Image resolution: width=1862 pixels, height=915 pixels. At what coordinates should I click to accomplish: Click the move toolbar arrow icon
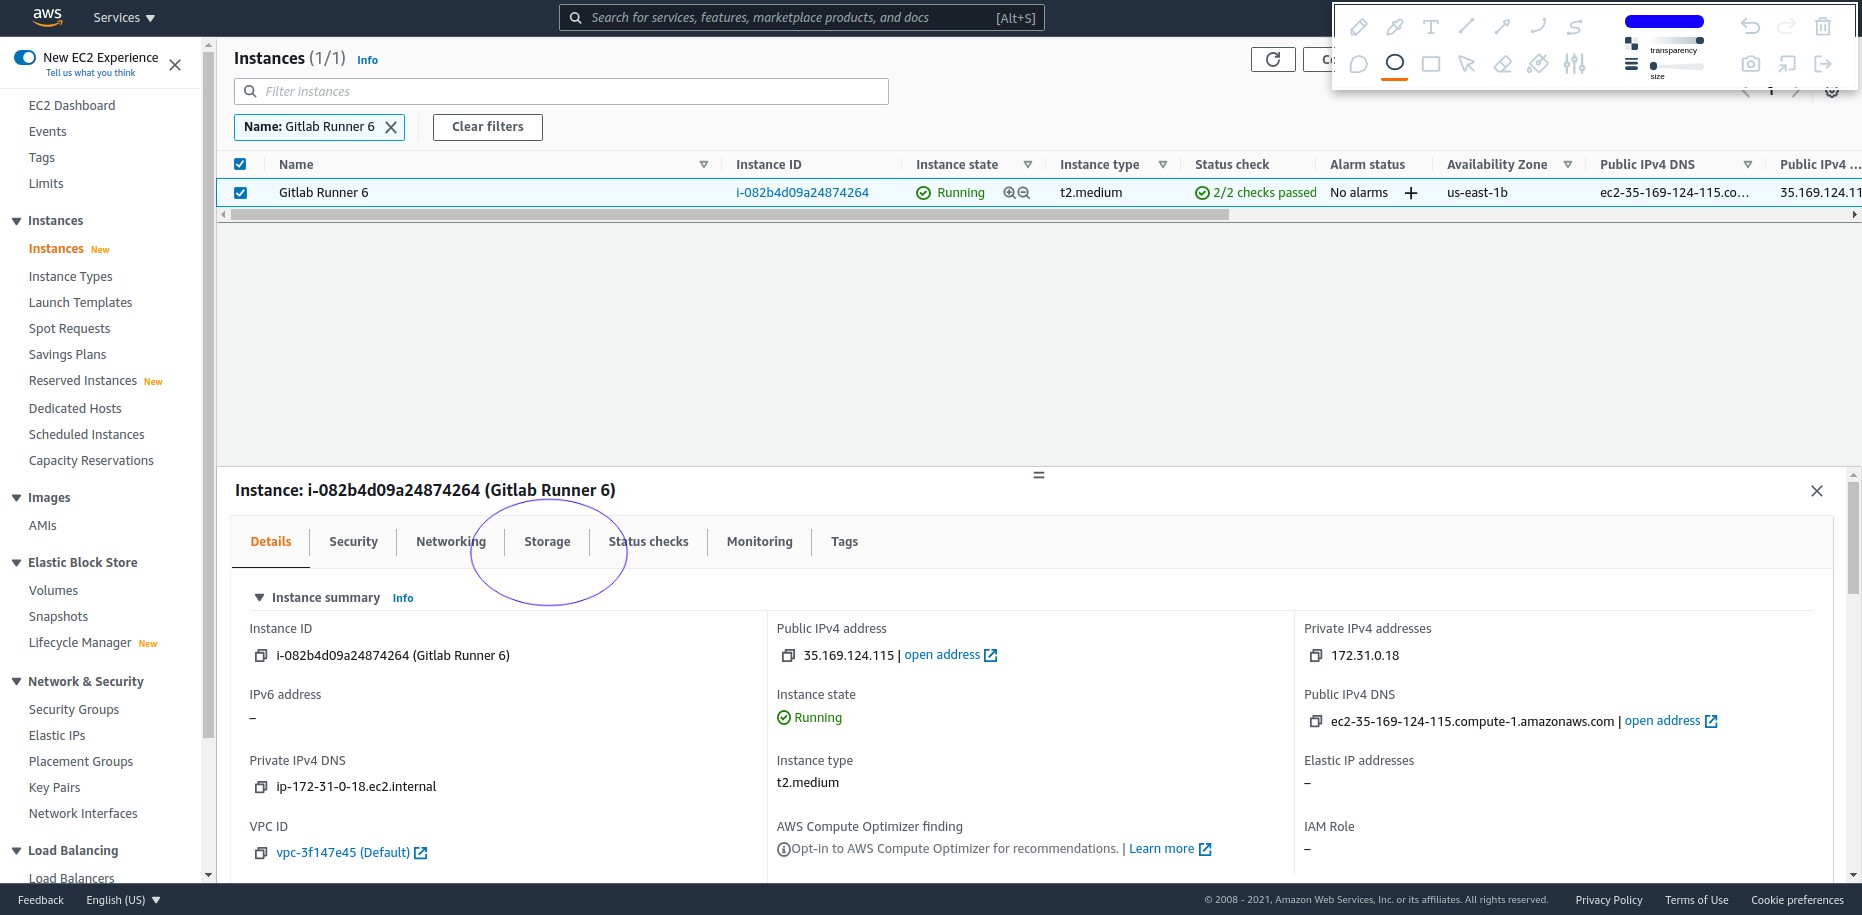1787,64
